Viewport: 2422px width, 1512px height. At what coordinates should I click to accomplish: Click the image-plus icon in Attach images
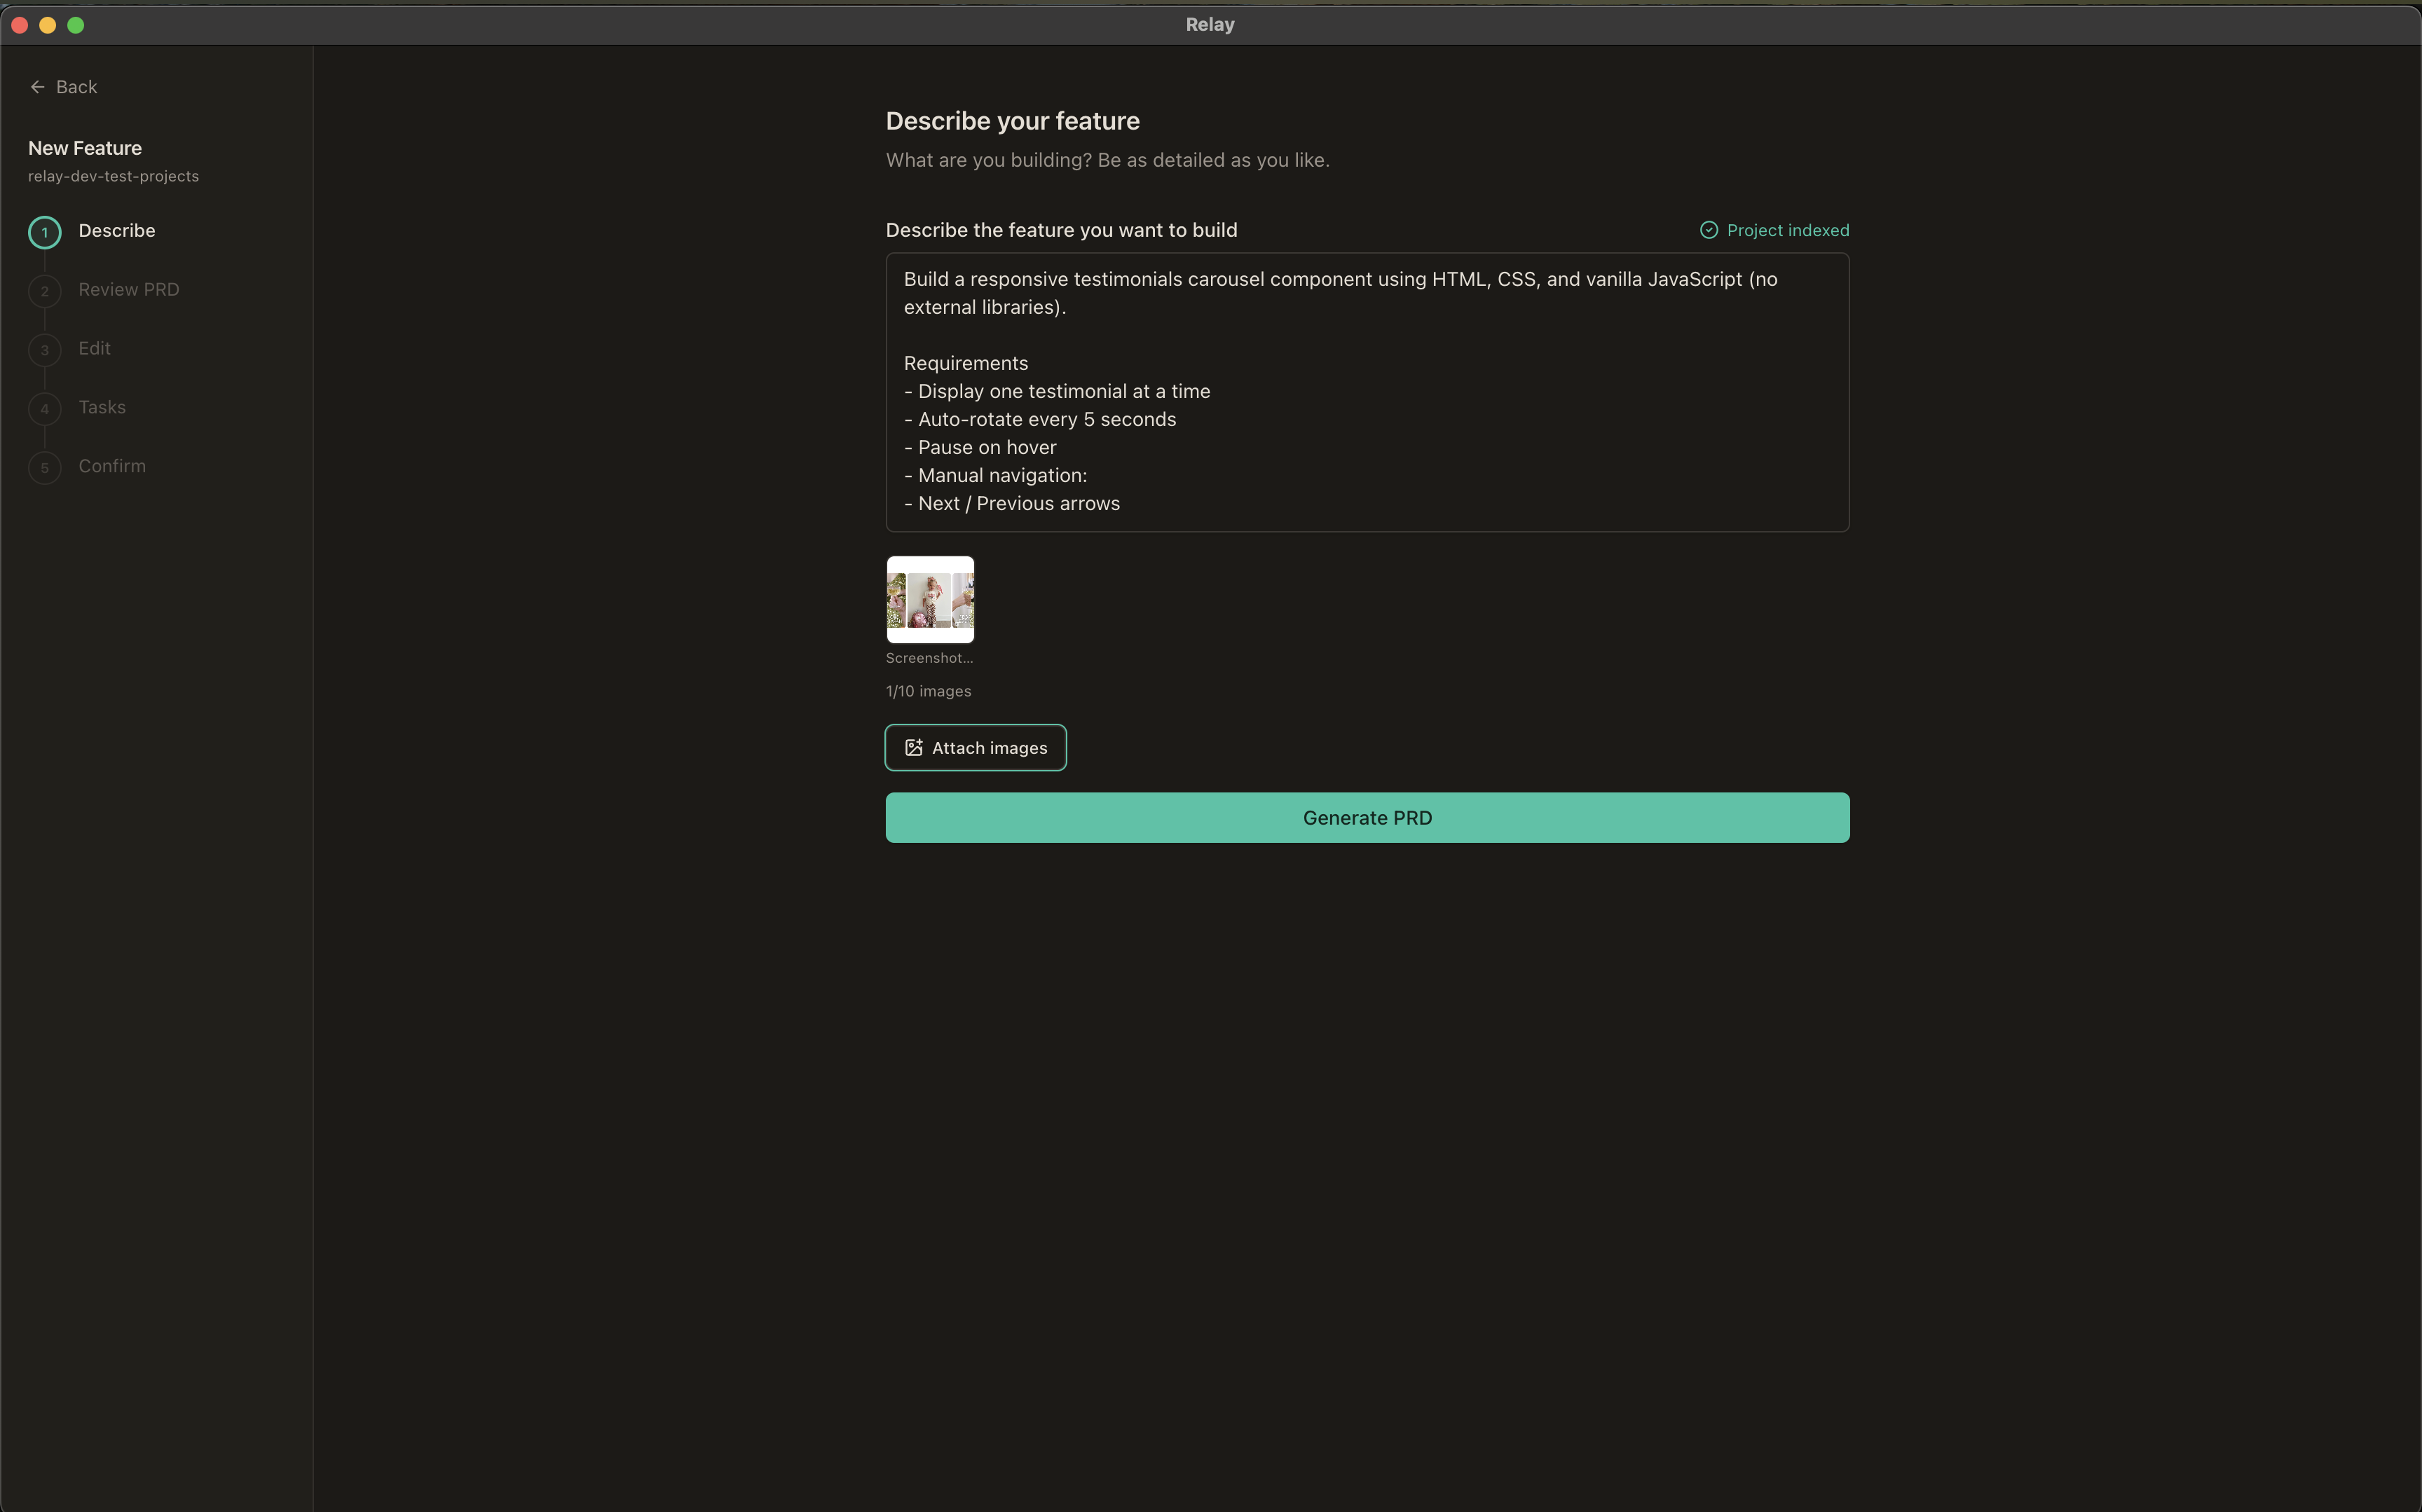913,748
